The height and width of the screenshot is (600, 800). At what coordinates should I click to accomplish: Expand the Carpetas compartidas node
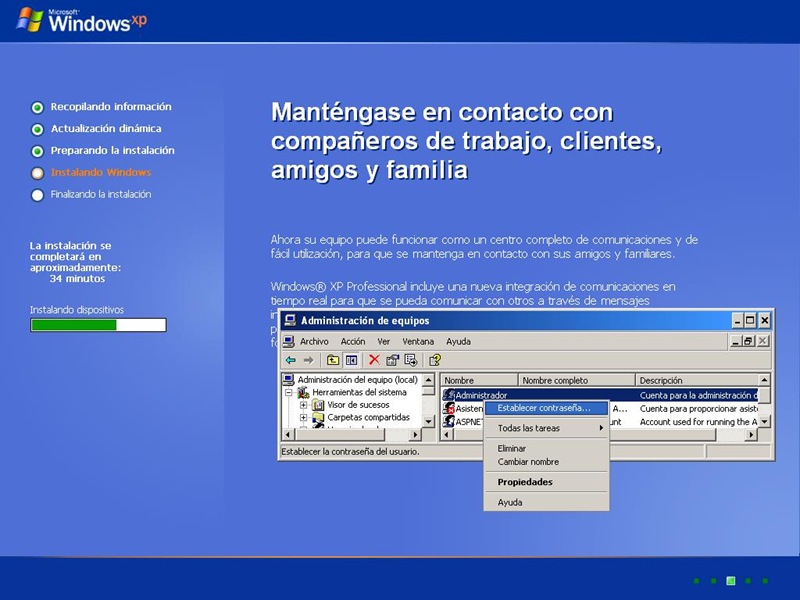304,417
